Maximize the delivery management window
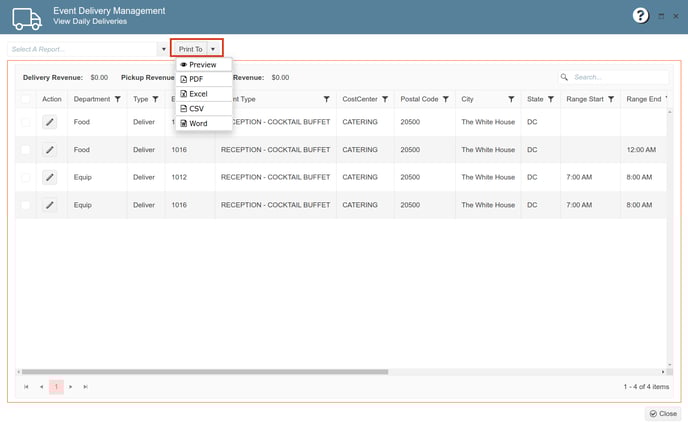Viewport: 688px width, 429px height. [x=661, y=16]
